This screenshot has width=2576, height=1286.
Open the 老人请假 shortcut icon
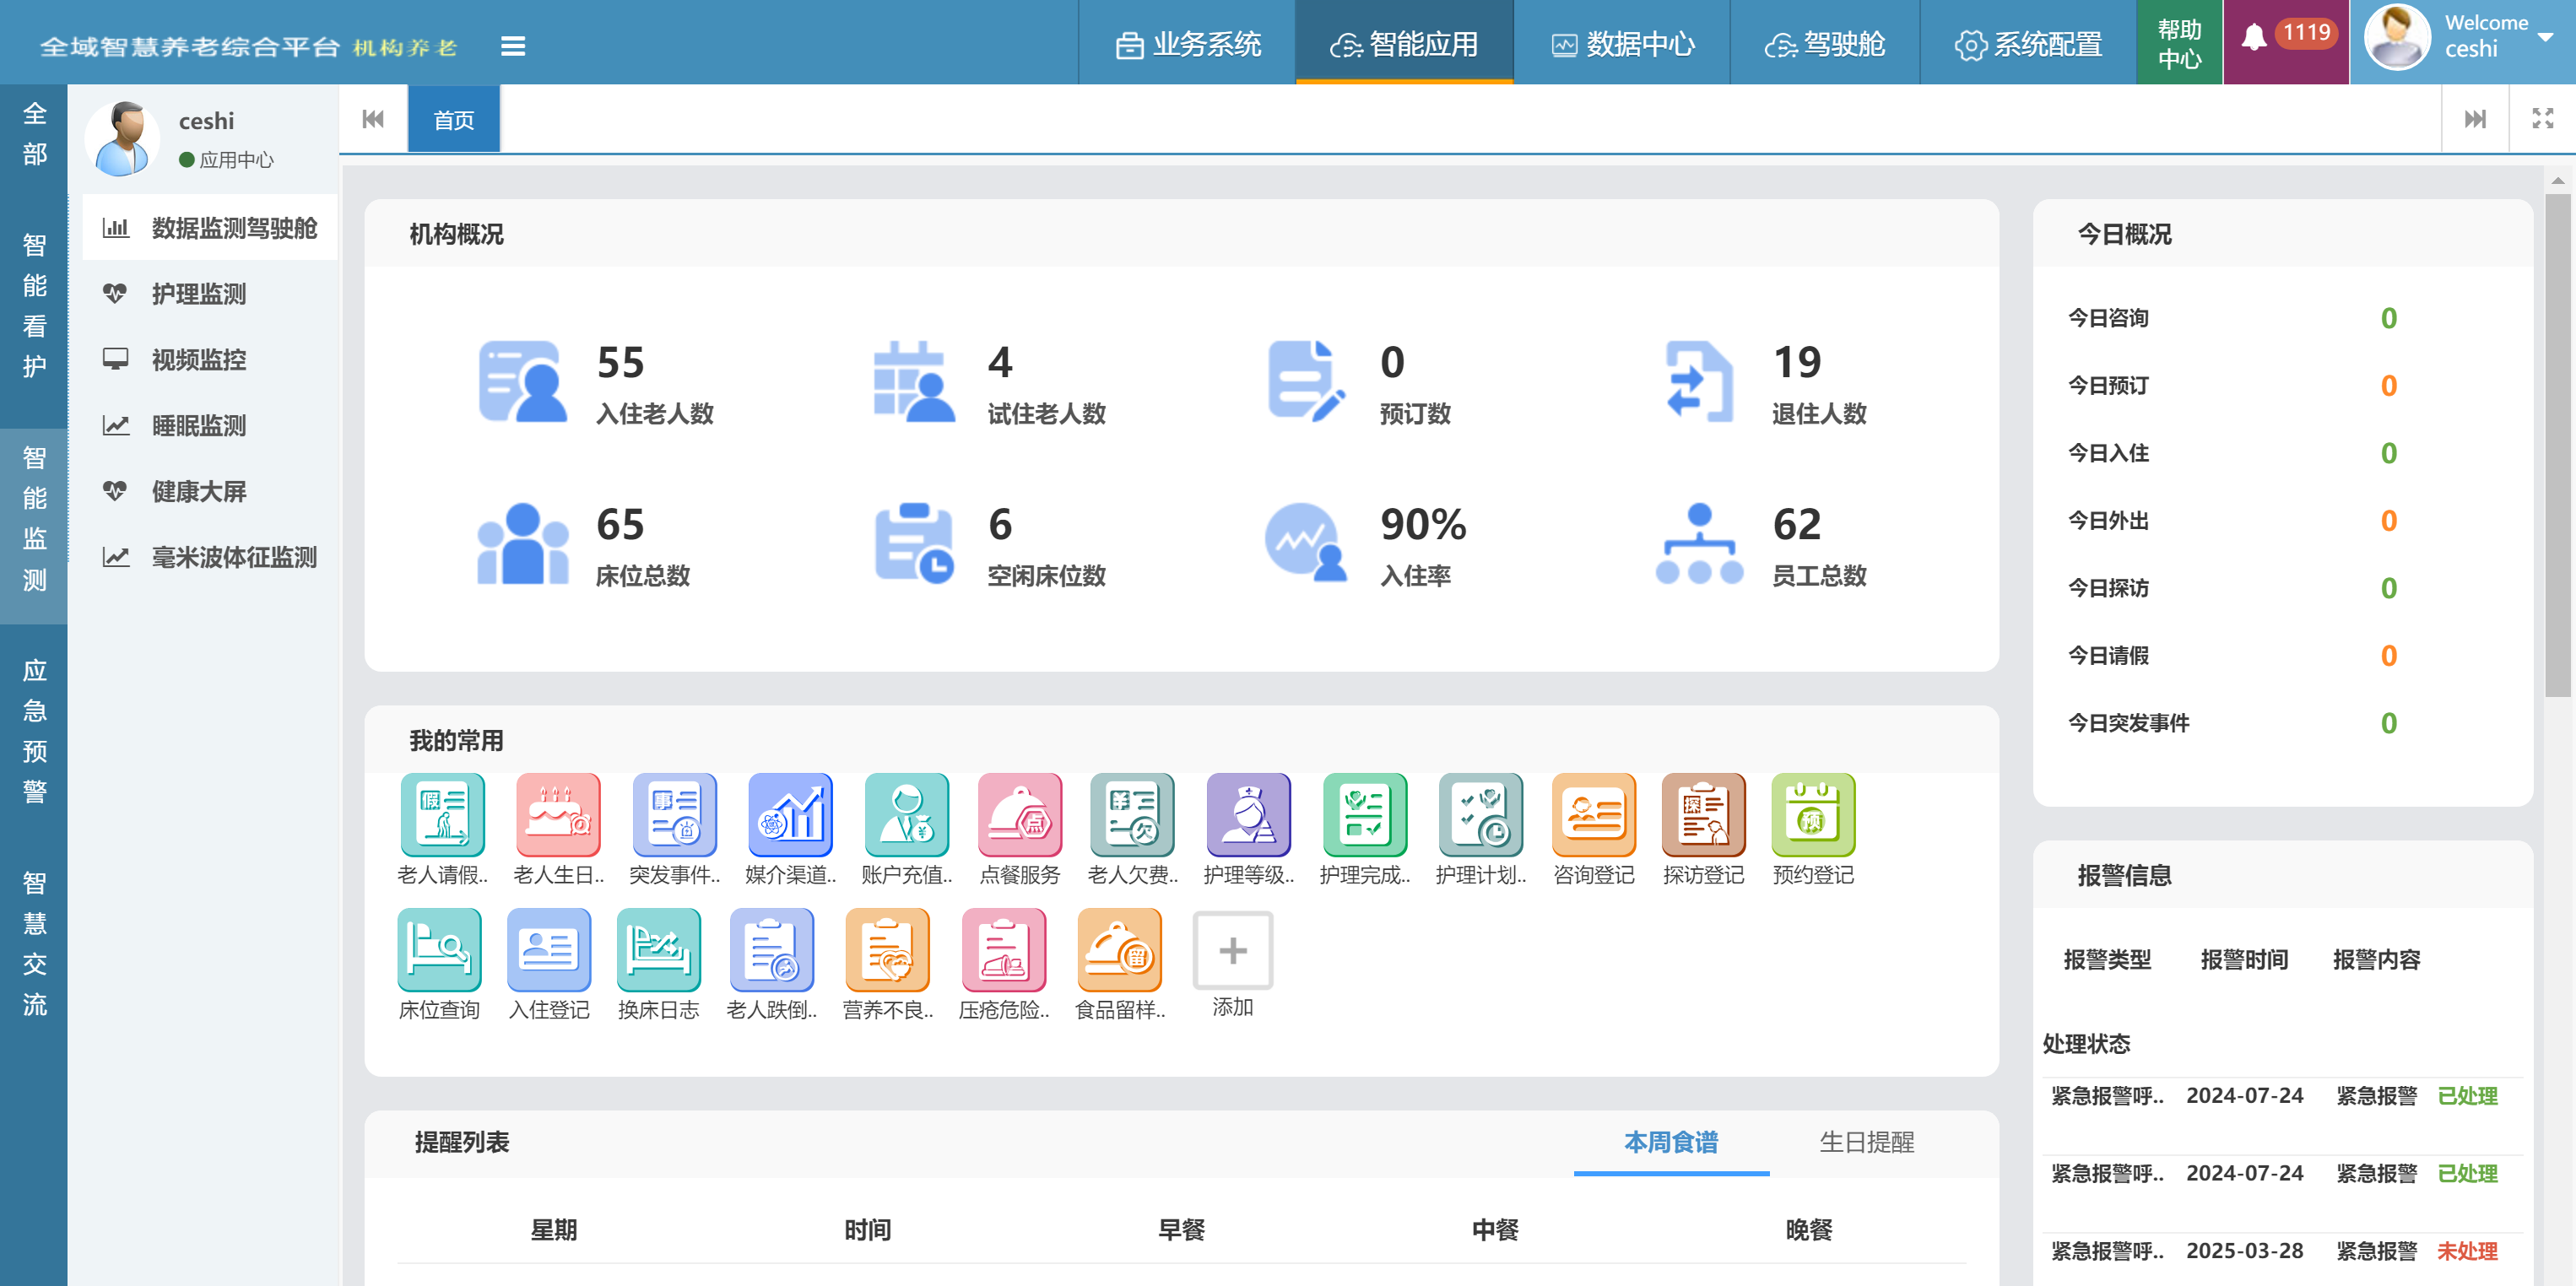pos(442,814)
